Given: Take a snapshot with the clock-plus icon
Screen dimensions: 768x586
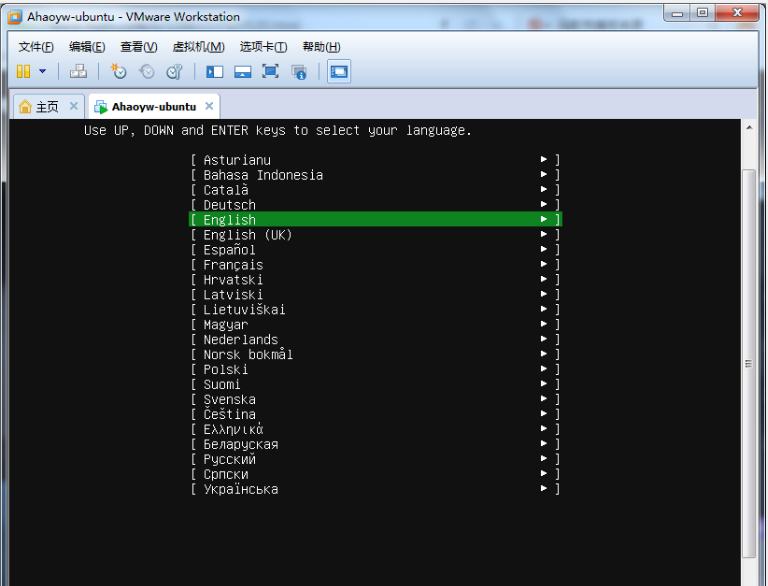Looking at the screenshot, I should click(x=119, y=71).
